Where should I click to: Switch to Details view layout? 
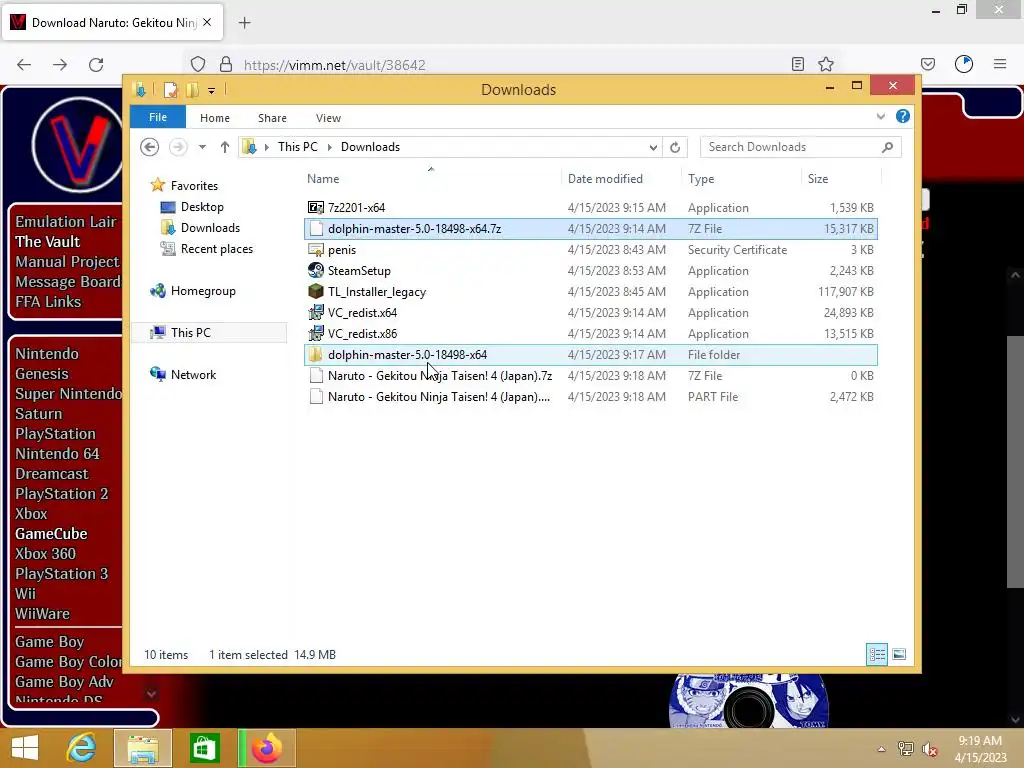(876, 654)
